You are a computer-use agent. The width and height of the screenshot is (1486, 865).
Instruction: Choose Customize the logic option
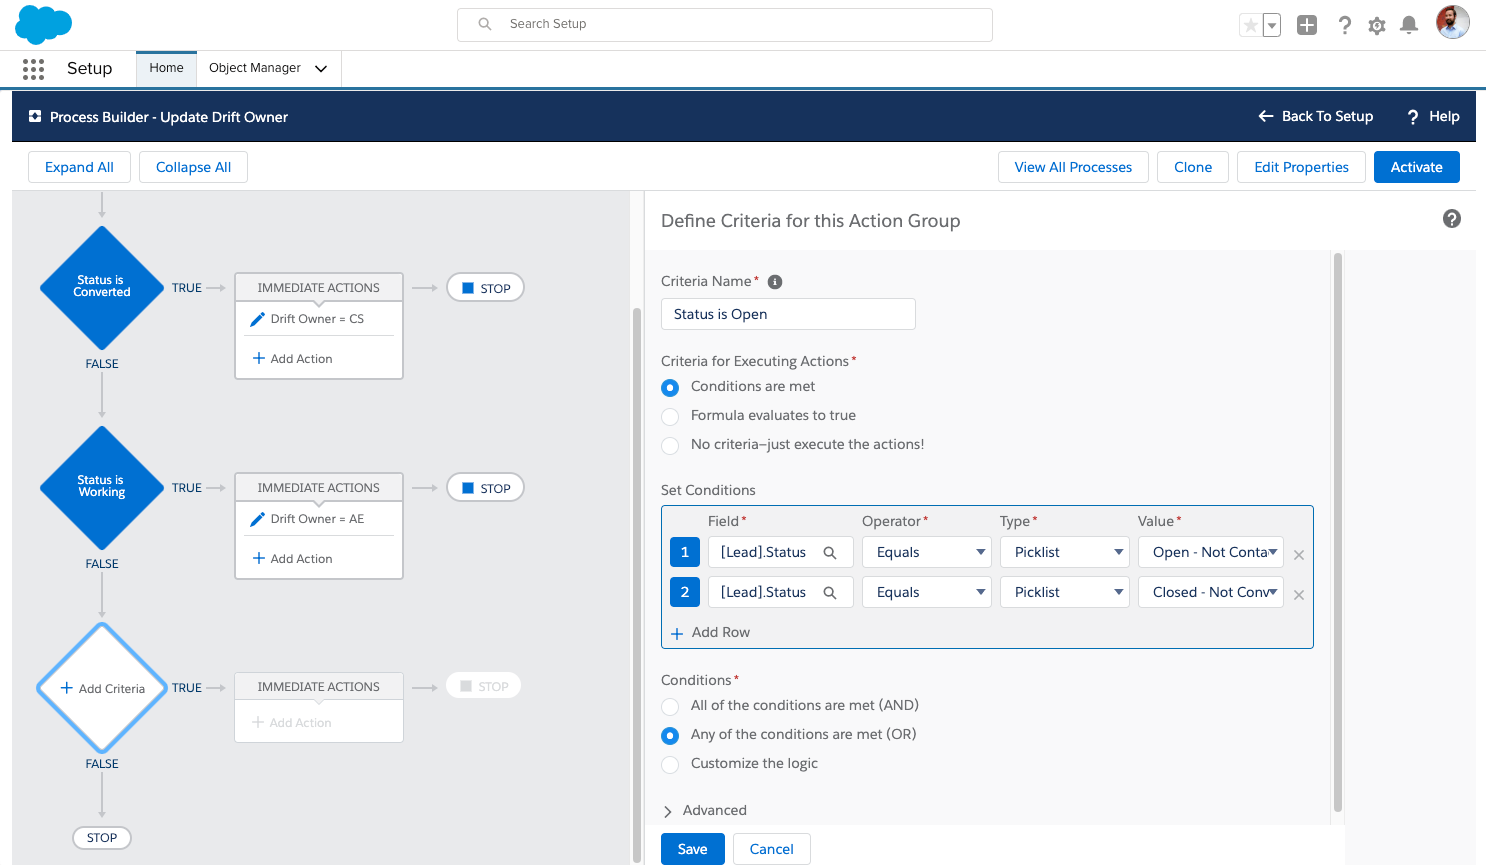(x=670, y=764)
